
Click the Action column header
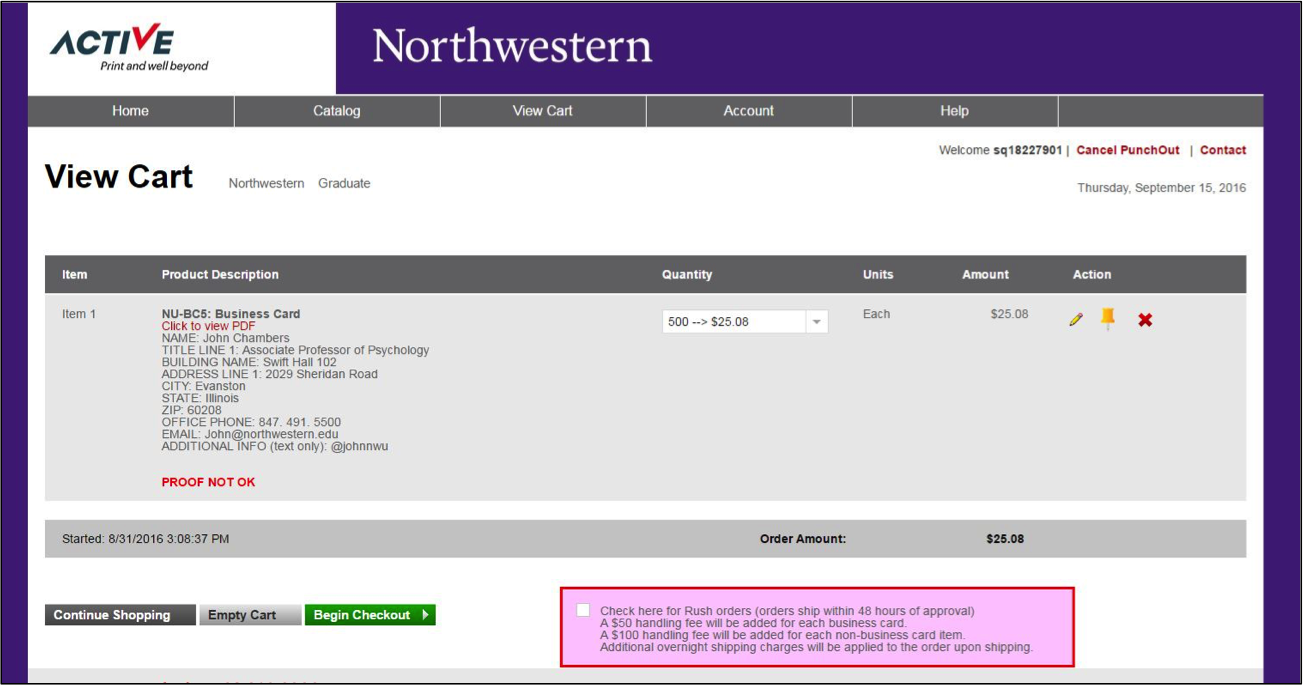pos(1092,275)
